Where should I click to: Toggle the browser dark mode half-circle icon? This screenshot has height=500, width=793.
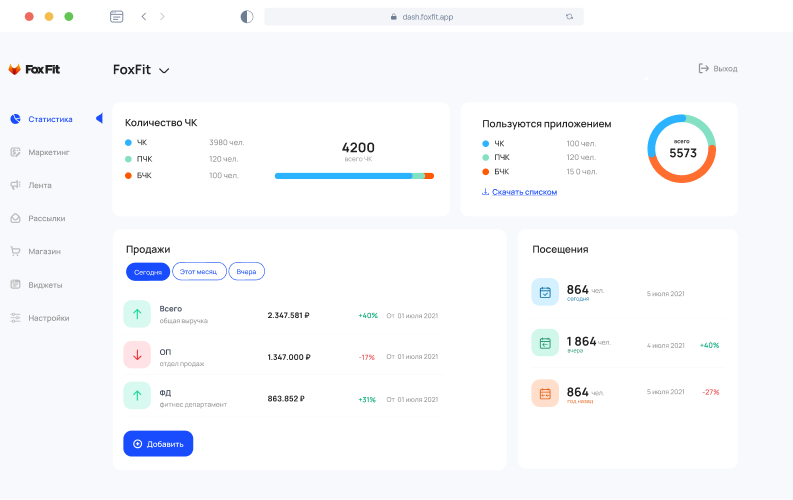pyautogui.click(x=247, y=17)
